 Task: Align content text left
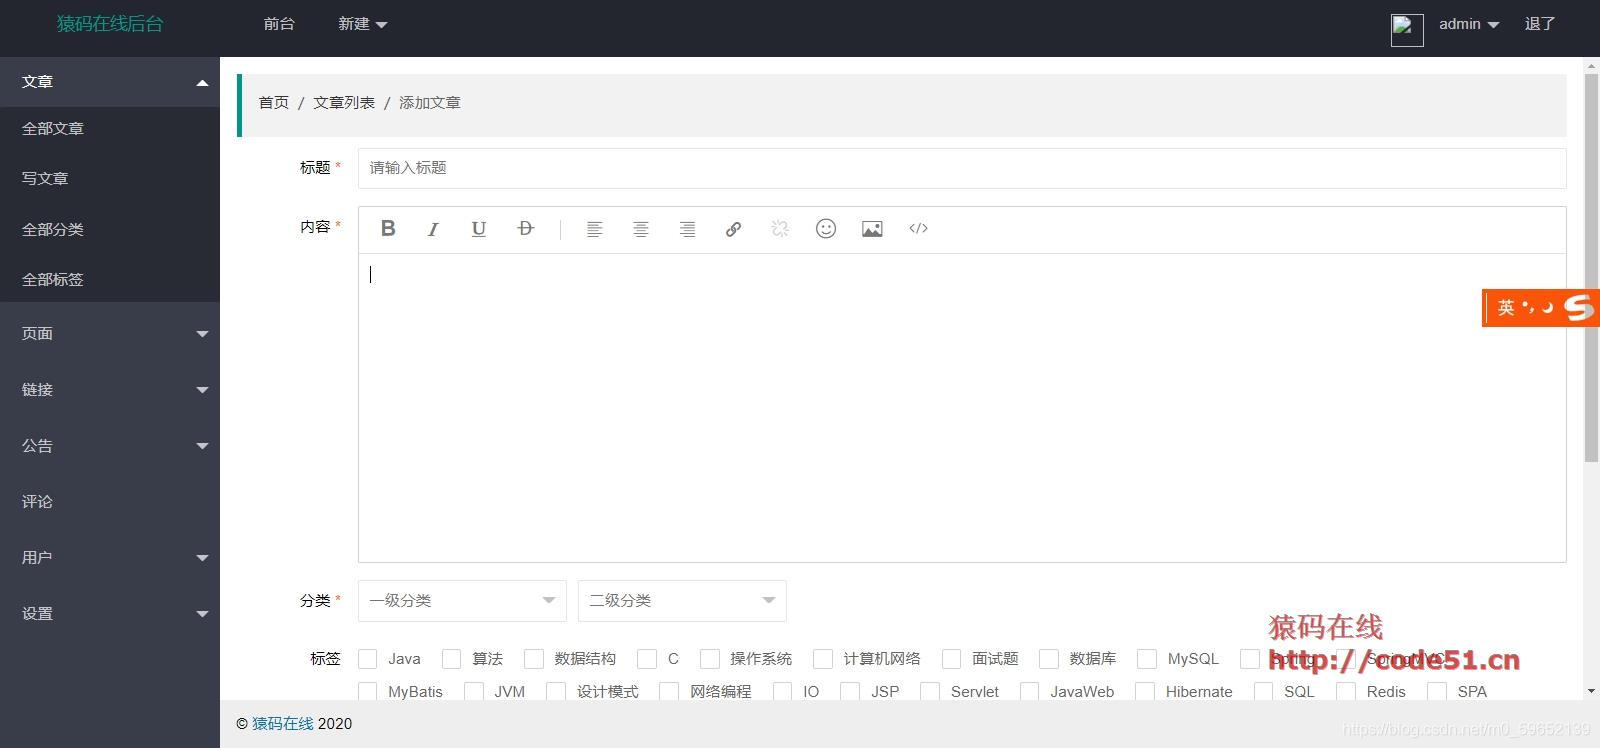(x=594, y=229)
